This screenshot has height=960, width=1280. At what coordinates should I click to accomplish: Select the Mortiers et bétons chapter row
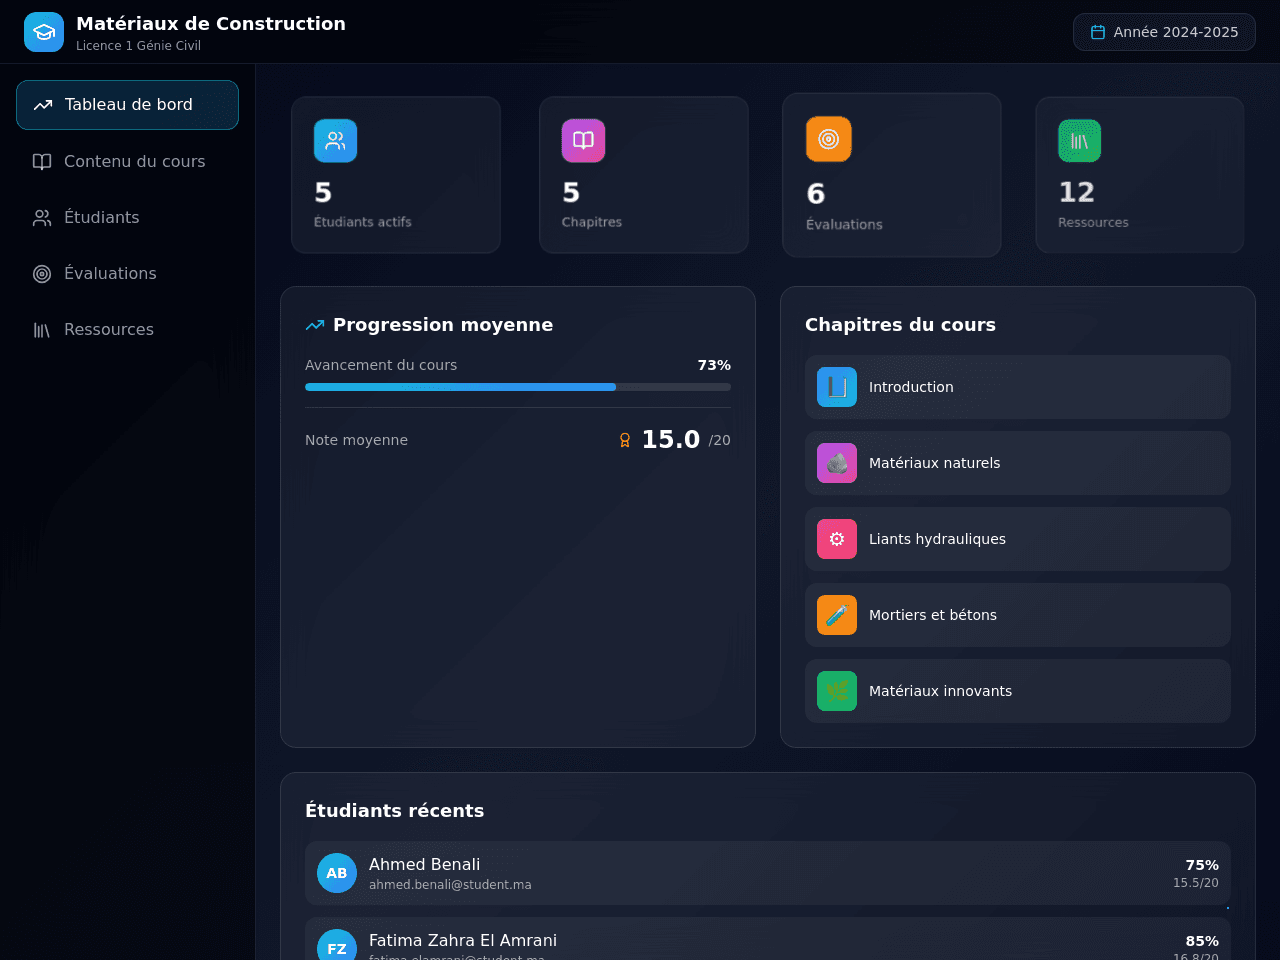click(1018, 615)
